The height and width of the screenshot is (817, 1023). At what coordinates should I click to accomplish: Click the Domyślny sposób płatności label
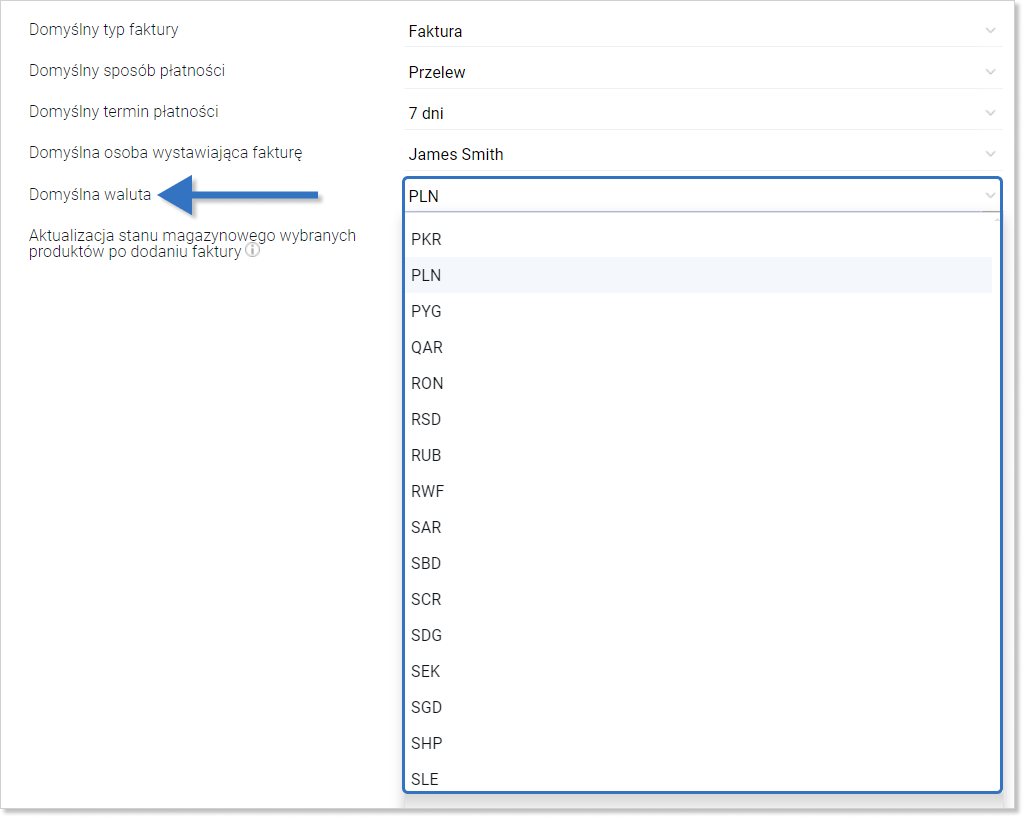127,70
